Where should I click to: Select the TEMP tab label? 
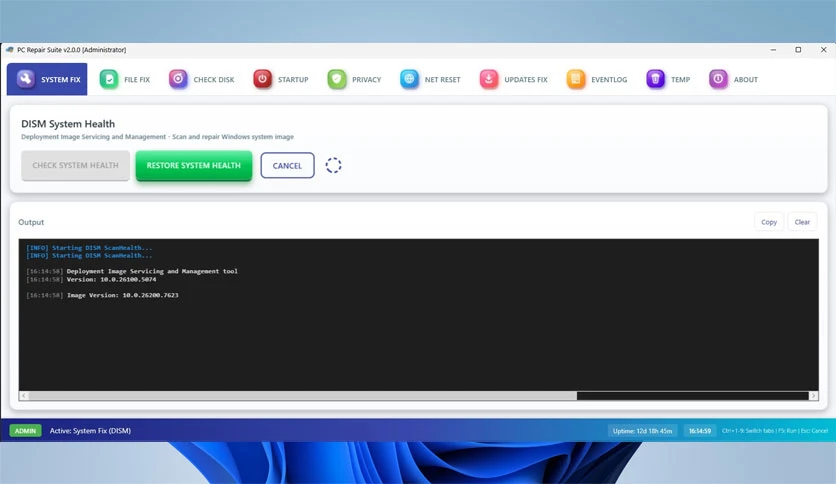(680, 79)
